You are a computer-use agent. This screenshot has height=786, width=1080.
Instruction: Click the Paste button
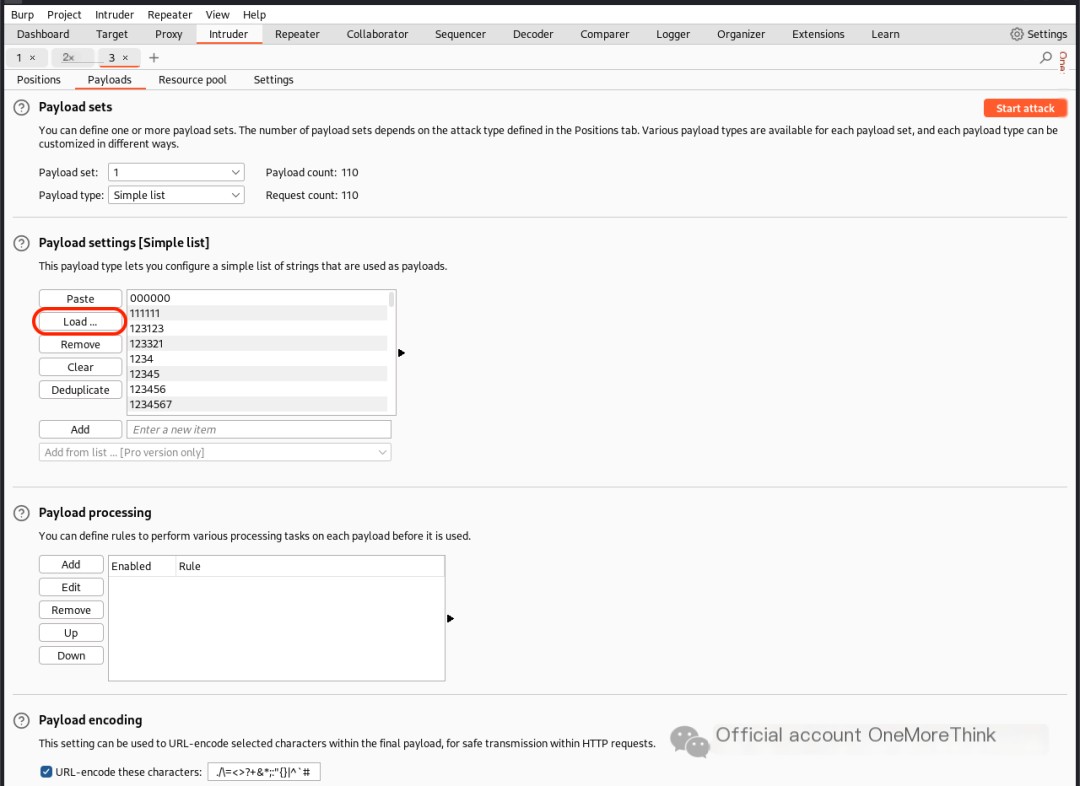[x=81, y=299]
